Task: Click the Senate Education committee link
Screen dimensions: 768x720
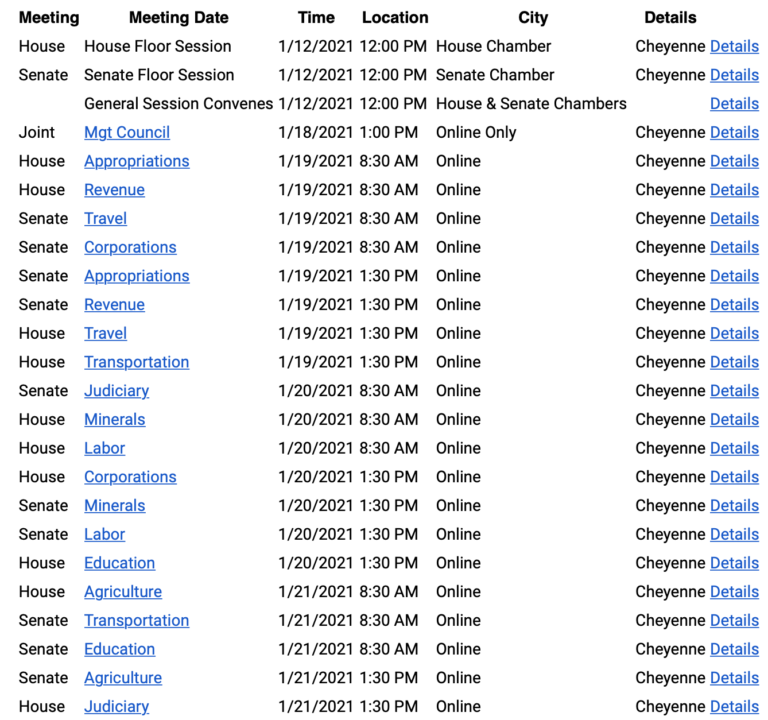Action: (119, 649)
